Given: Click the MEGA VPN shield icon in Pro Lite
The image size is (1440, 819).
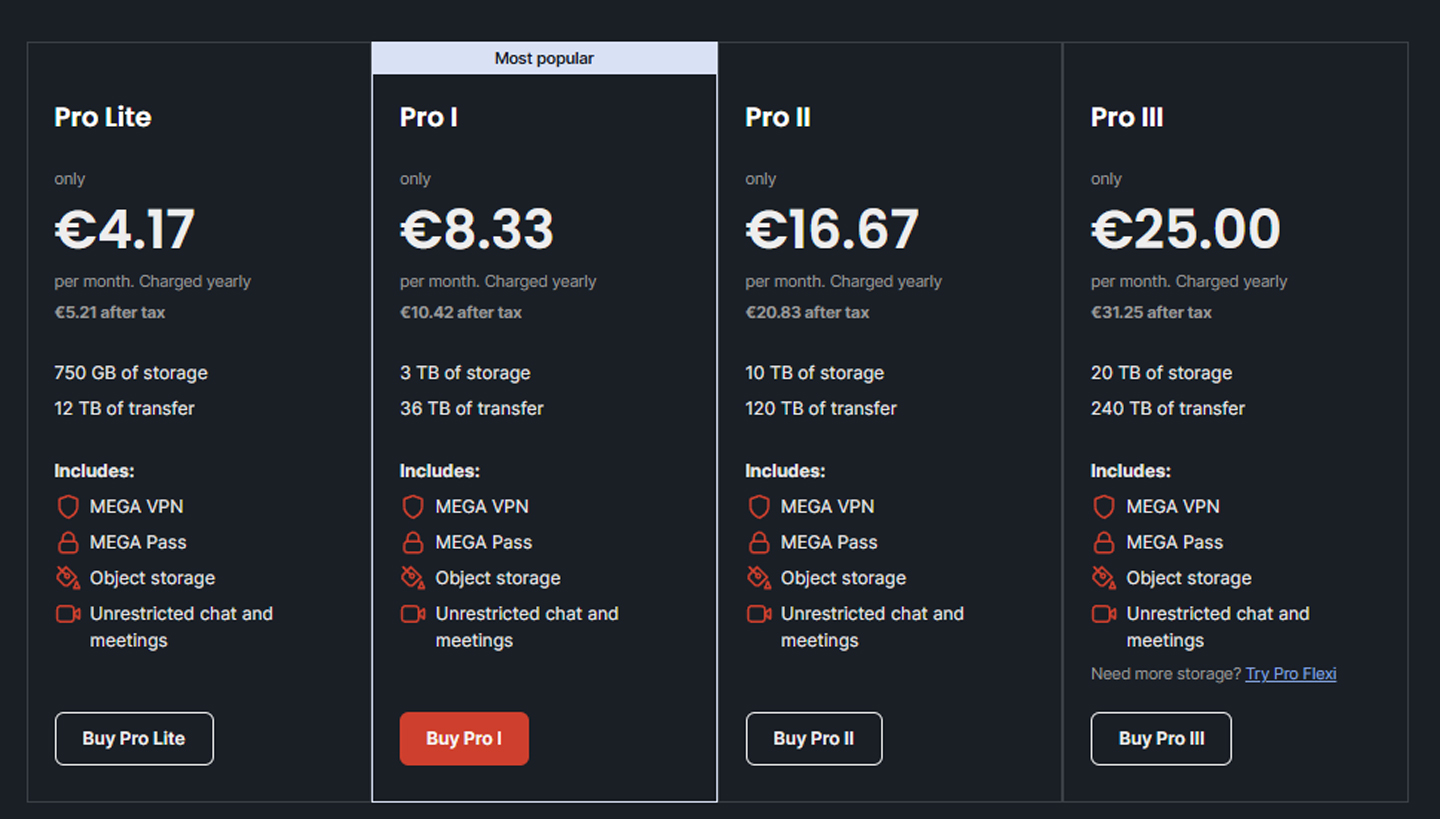Looking at the screenshot, I should click(x=68, y=507).
